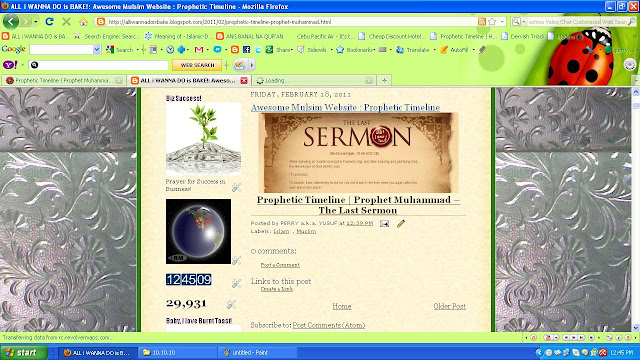Open the Awesome Mulsim Website : Prophetic Timeline title link

(x=345, y=107)
